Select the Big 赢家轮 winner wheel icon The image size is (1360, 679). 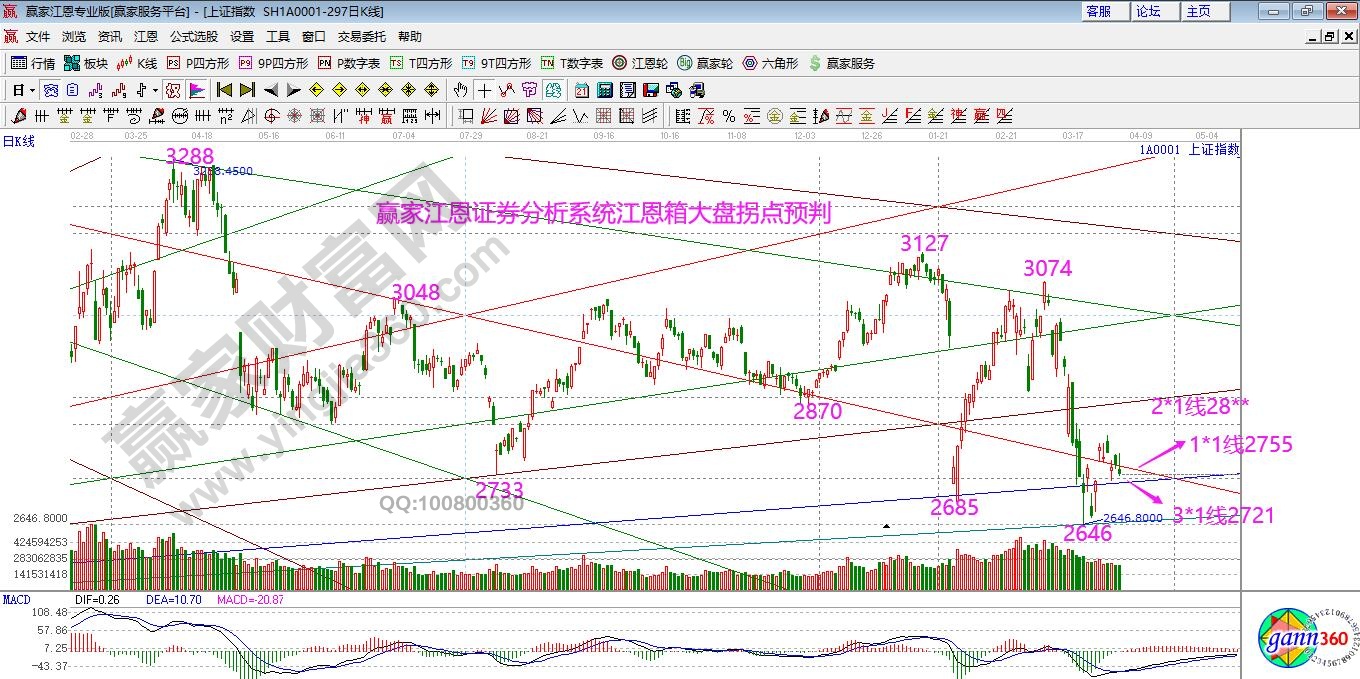coord(684,62)
